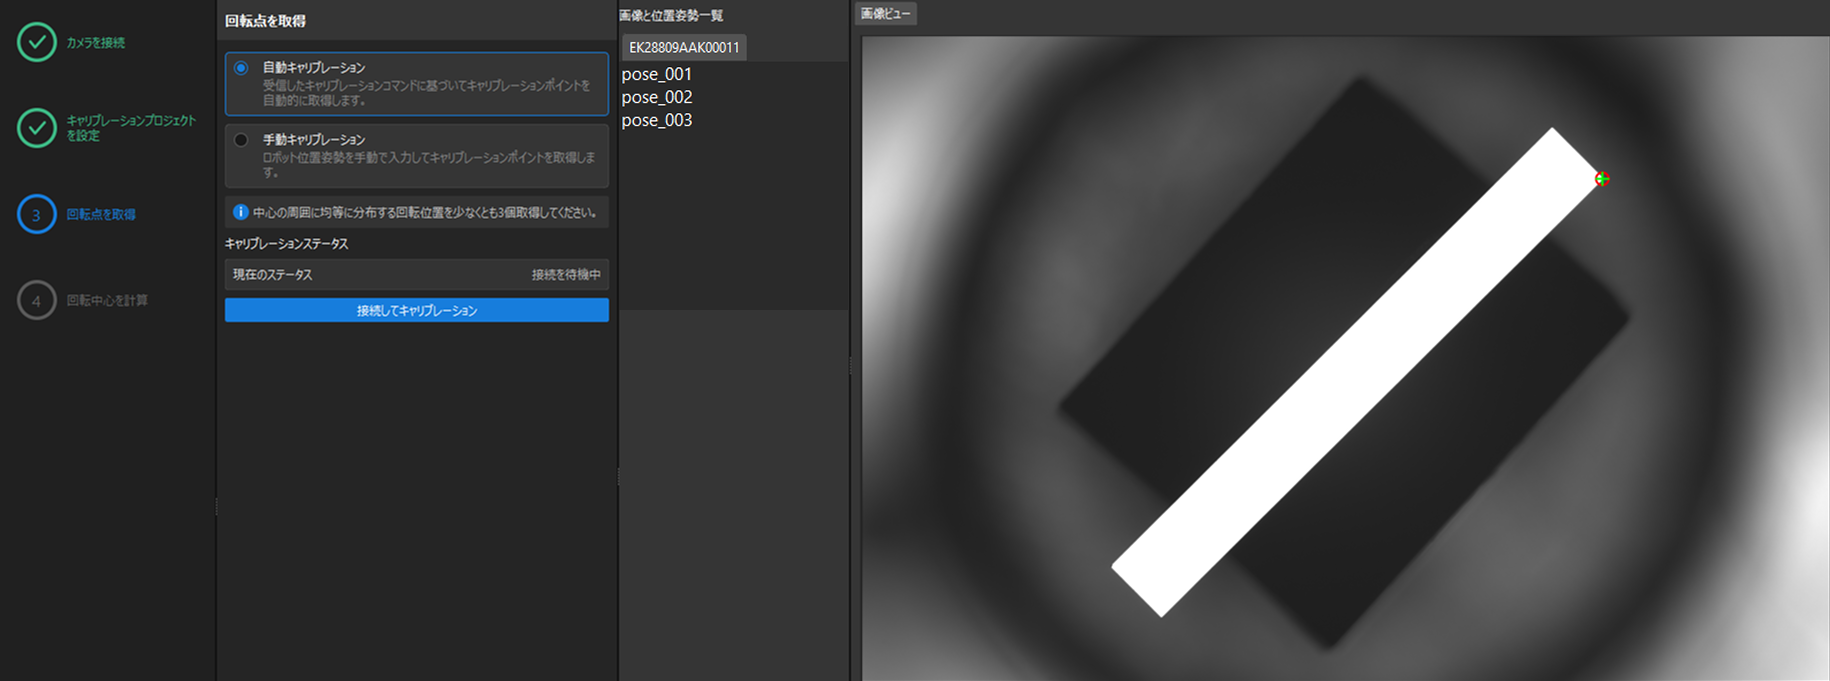Click the white bar in the image view
This screenshot has height=681, width=1830.
coord(1356,372)
